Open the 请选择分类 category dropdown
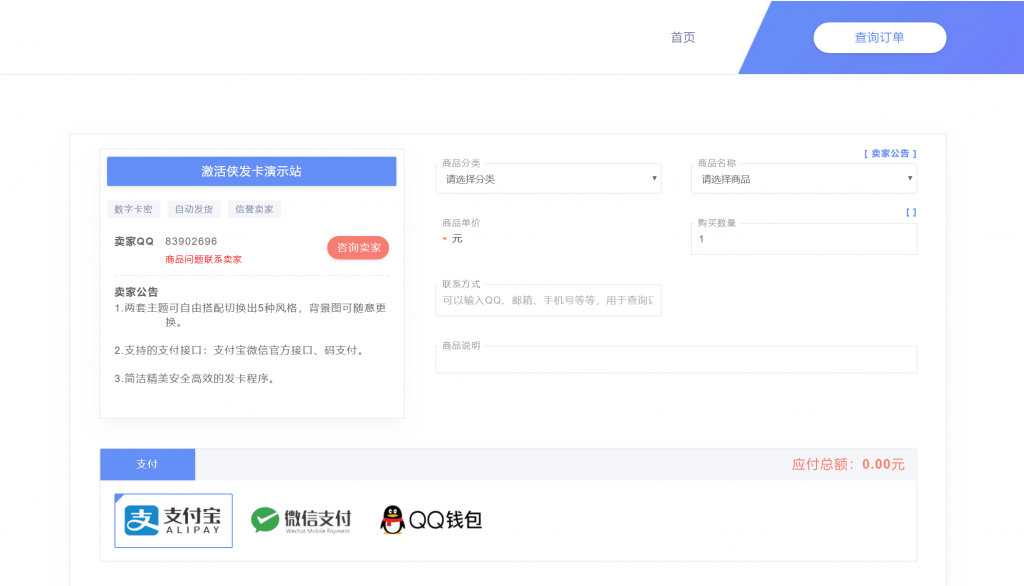The image size is (1024, 586). [x=548, y=178]
